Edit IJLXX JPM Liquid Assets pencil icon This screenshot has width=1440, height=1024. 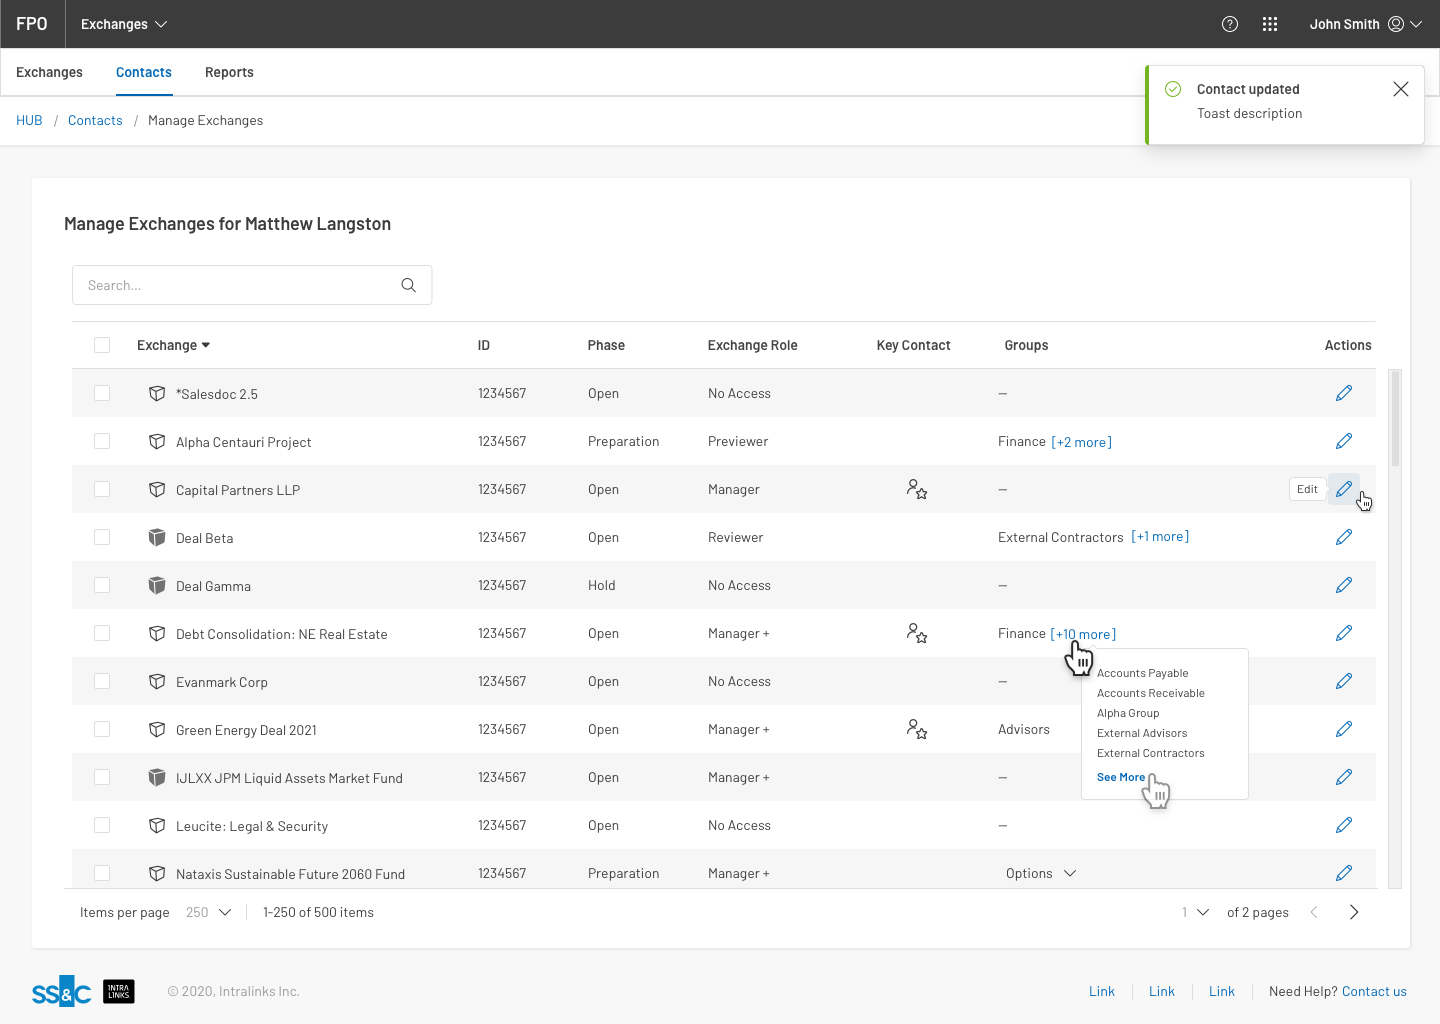1344,777
